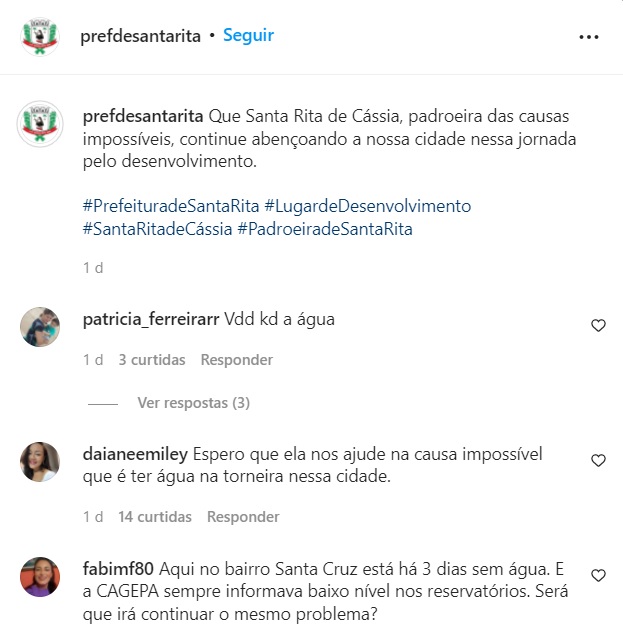Viewport: 623px width, 637px height.
Task: Like fabimf80's comment with heart icon
Action: pyautogui.click(x=598, y=575)
